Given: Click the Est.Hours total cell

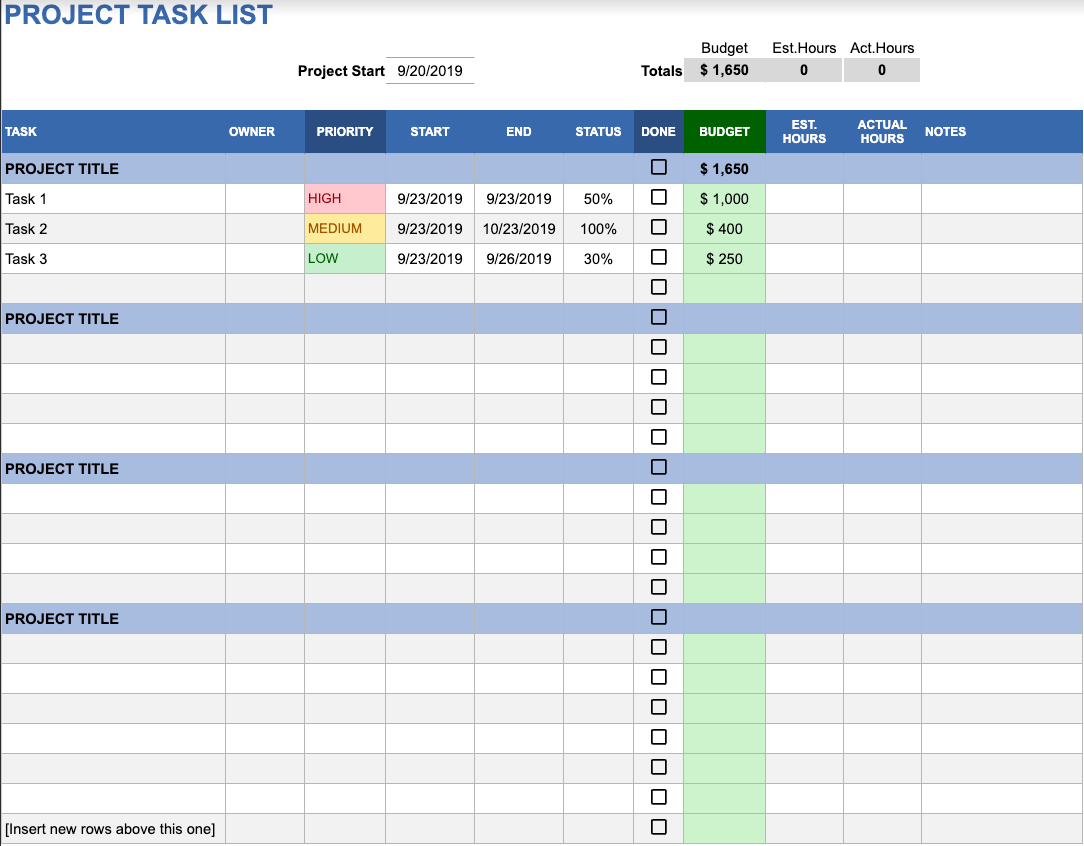Looking at the screenshot, I should 804,70.
